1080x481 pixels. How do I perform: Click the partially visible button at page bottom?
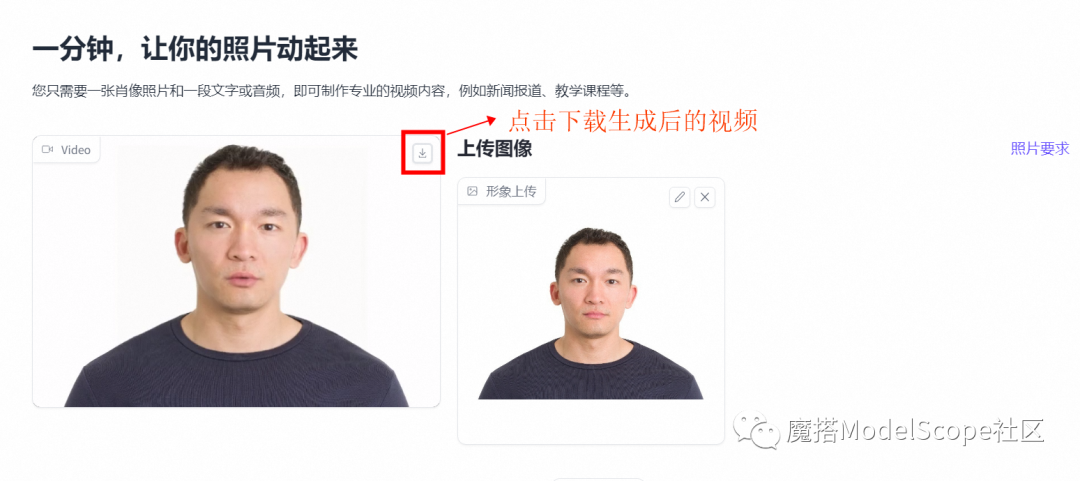pyautogui.click(x=598, y=479)
